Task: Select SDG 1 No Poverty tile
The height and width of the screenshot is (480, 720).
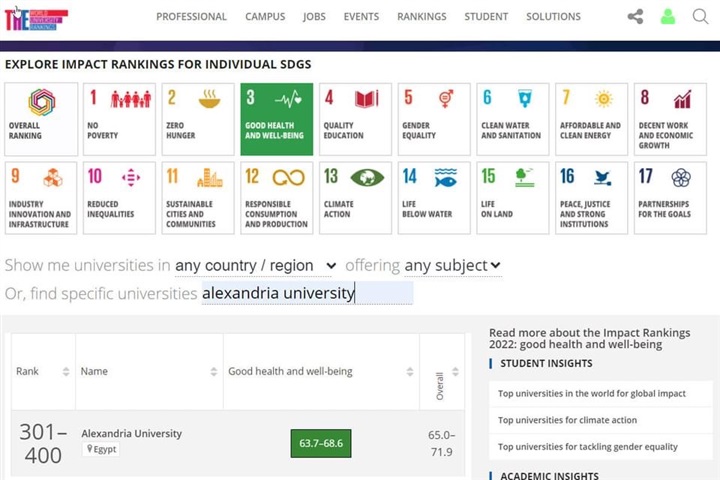Action: pos(119,119)
